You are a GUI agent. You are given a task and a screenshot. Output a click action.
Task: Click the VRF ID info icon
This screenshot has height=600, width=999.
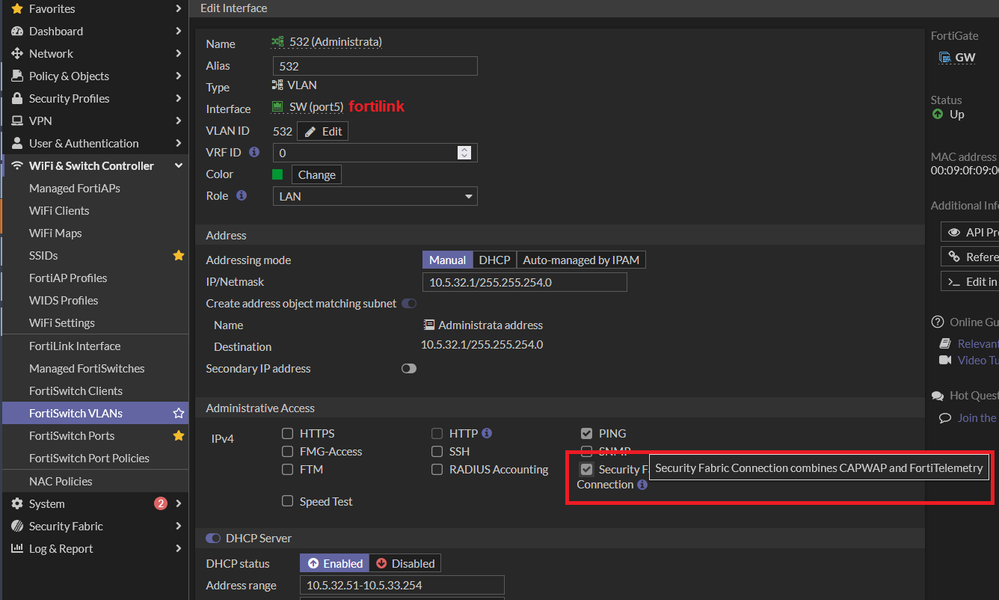pos(254,152)
